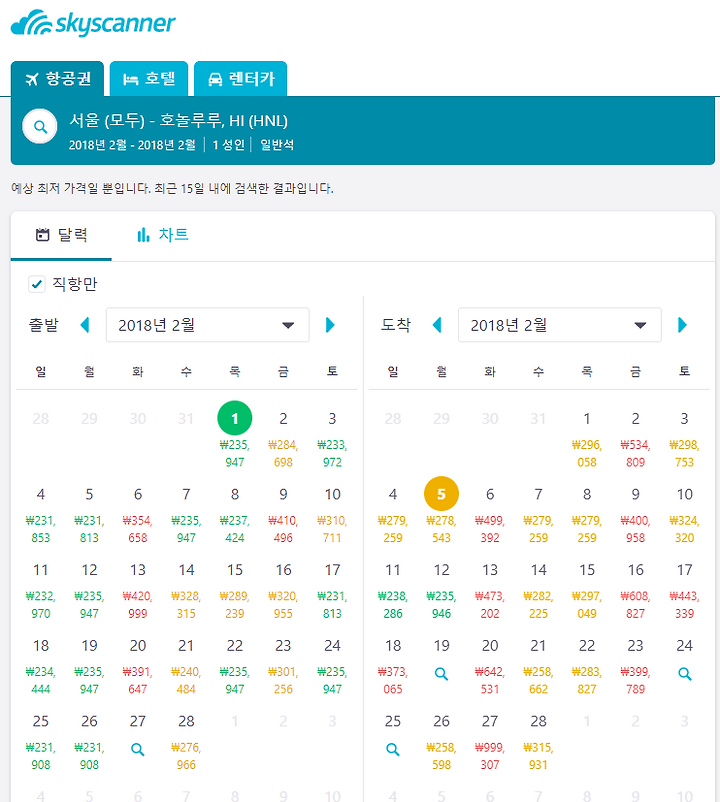Click arrival date 27 priced ₩999,307
The image size is (720, 802).
pos(490,743)
